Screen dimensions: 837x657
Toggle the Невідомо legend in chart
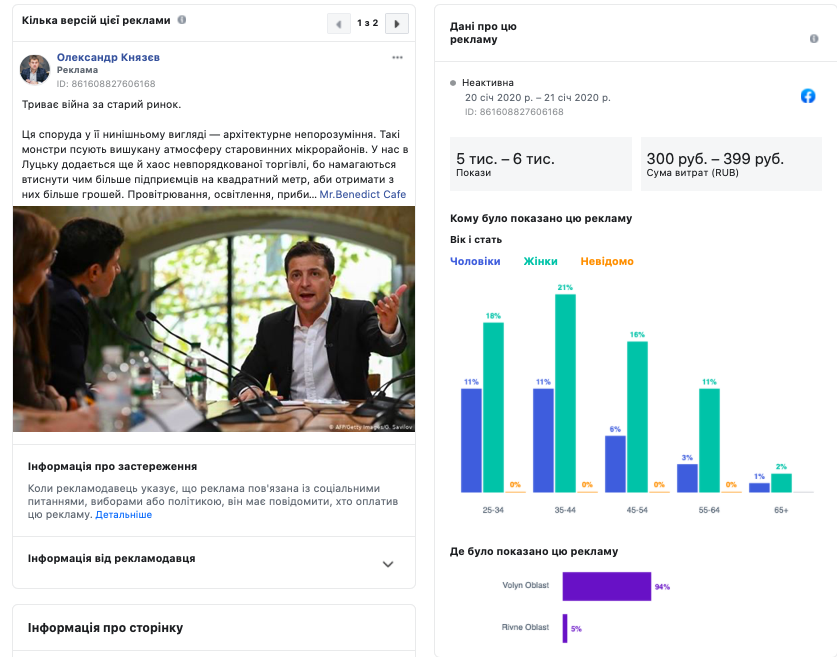[606, 262]
